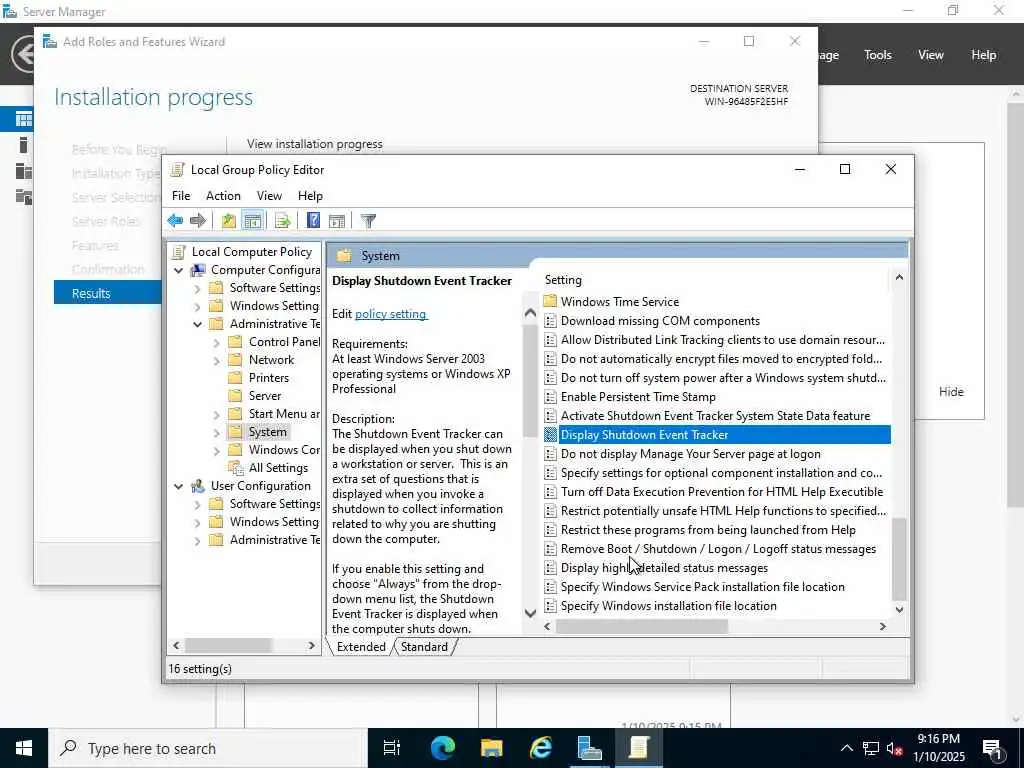Click the taskbar clock showing 9:16 PM
1024x768 pixels.
tap(938, 748)
